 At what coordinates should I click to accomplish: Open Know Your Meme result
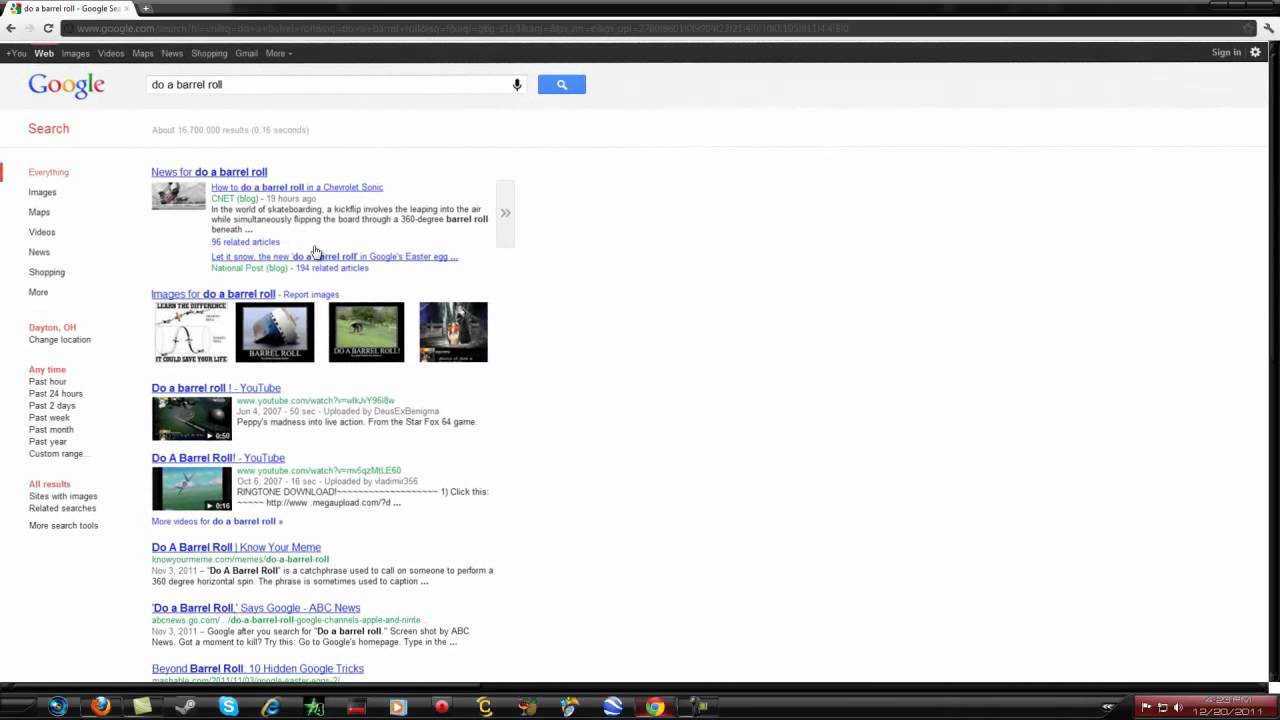click(x=236, y=548)
